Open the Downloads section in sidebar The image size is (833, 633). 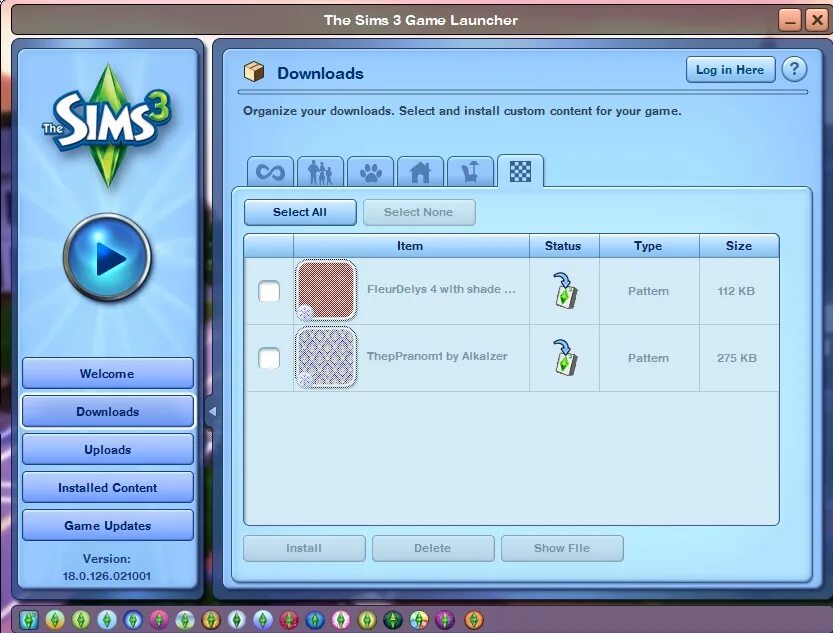108,412
